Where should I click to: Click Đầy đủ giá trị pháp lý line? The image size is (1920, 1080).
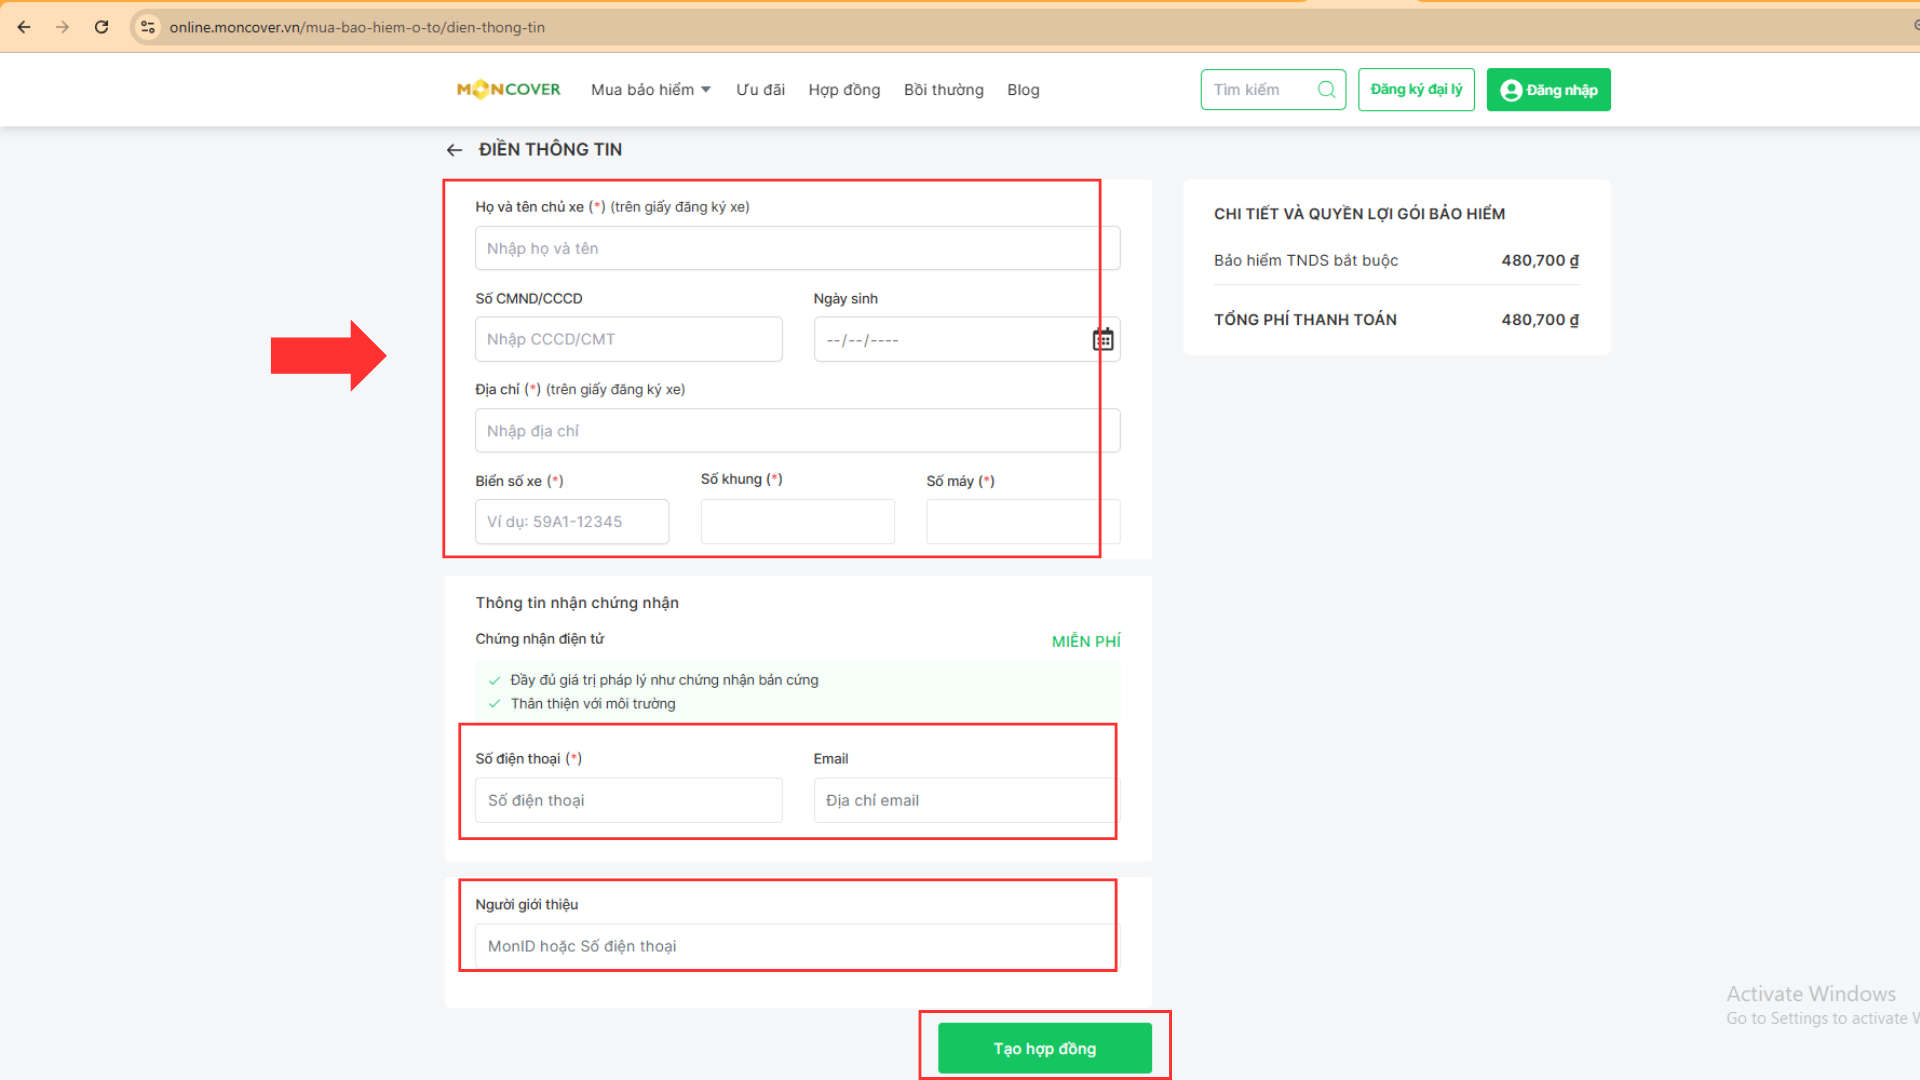(x=664, y=679)
